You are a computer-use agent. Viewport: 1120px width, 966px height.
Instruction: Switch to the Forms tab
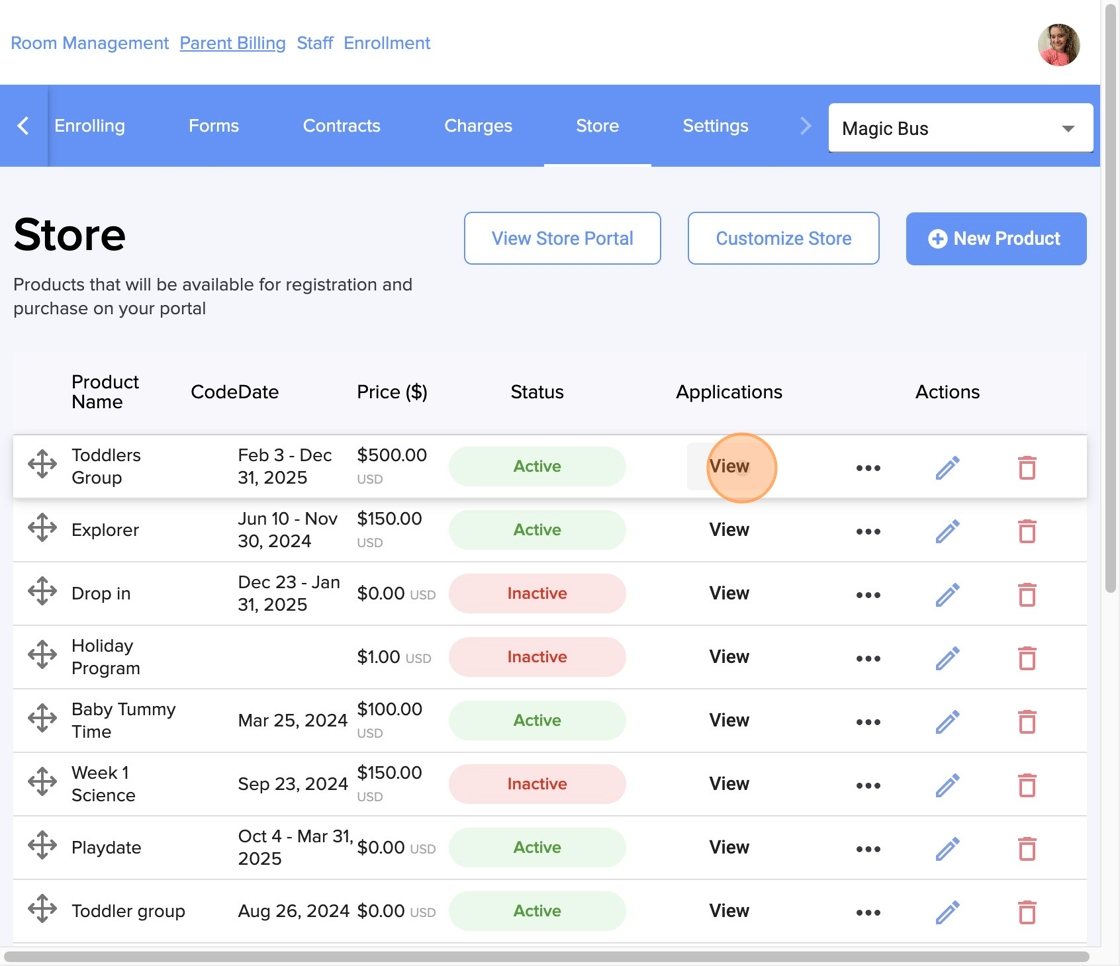[x=214, y=126]
